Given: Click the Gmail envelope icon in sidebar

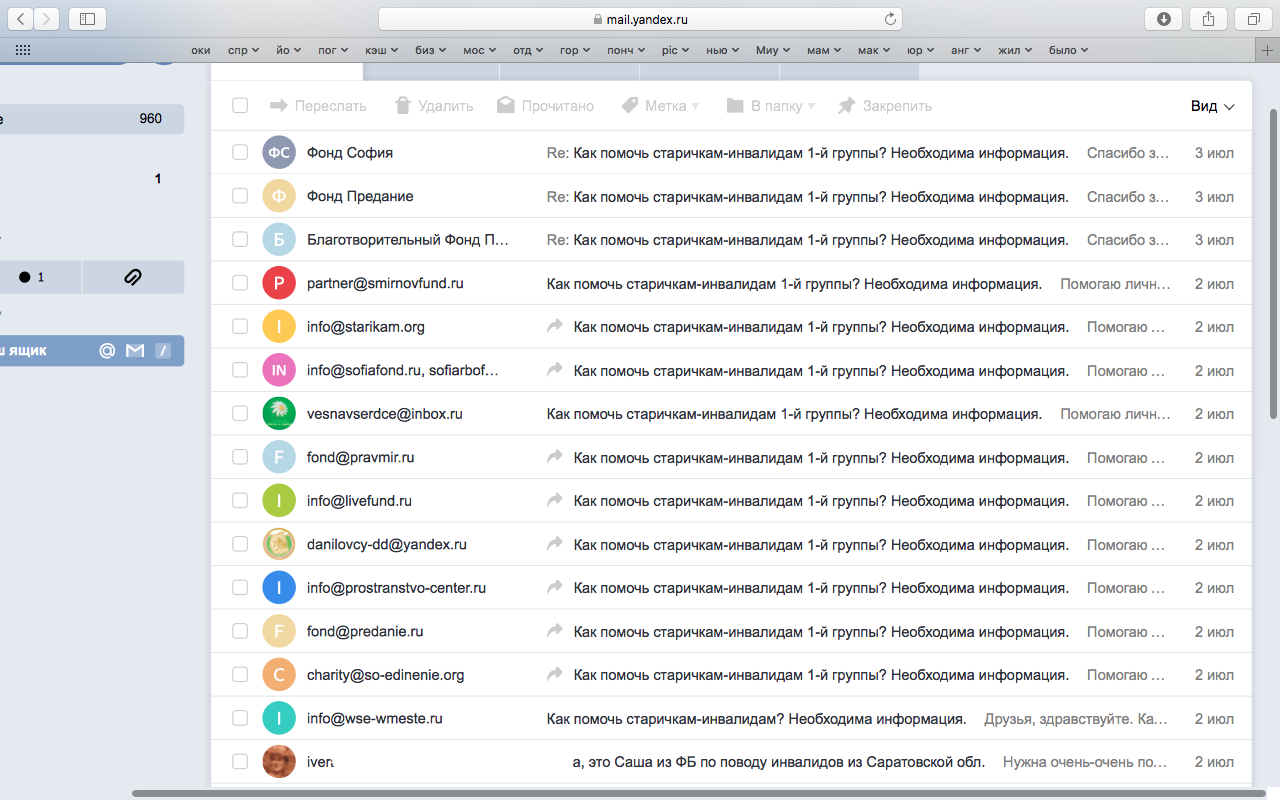Looking at the screenshot, I should point(135,350).
